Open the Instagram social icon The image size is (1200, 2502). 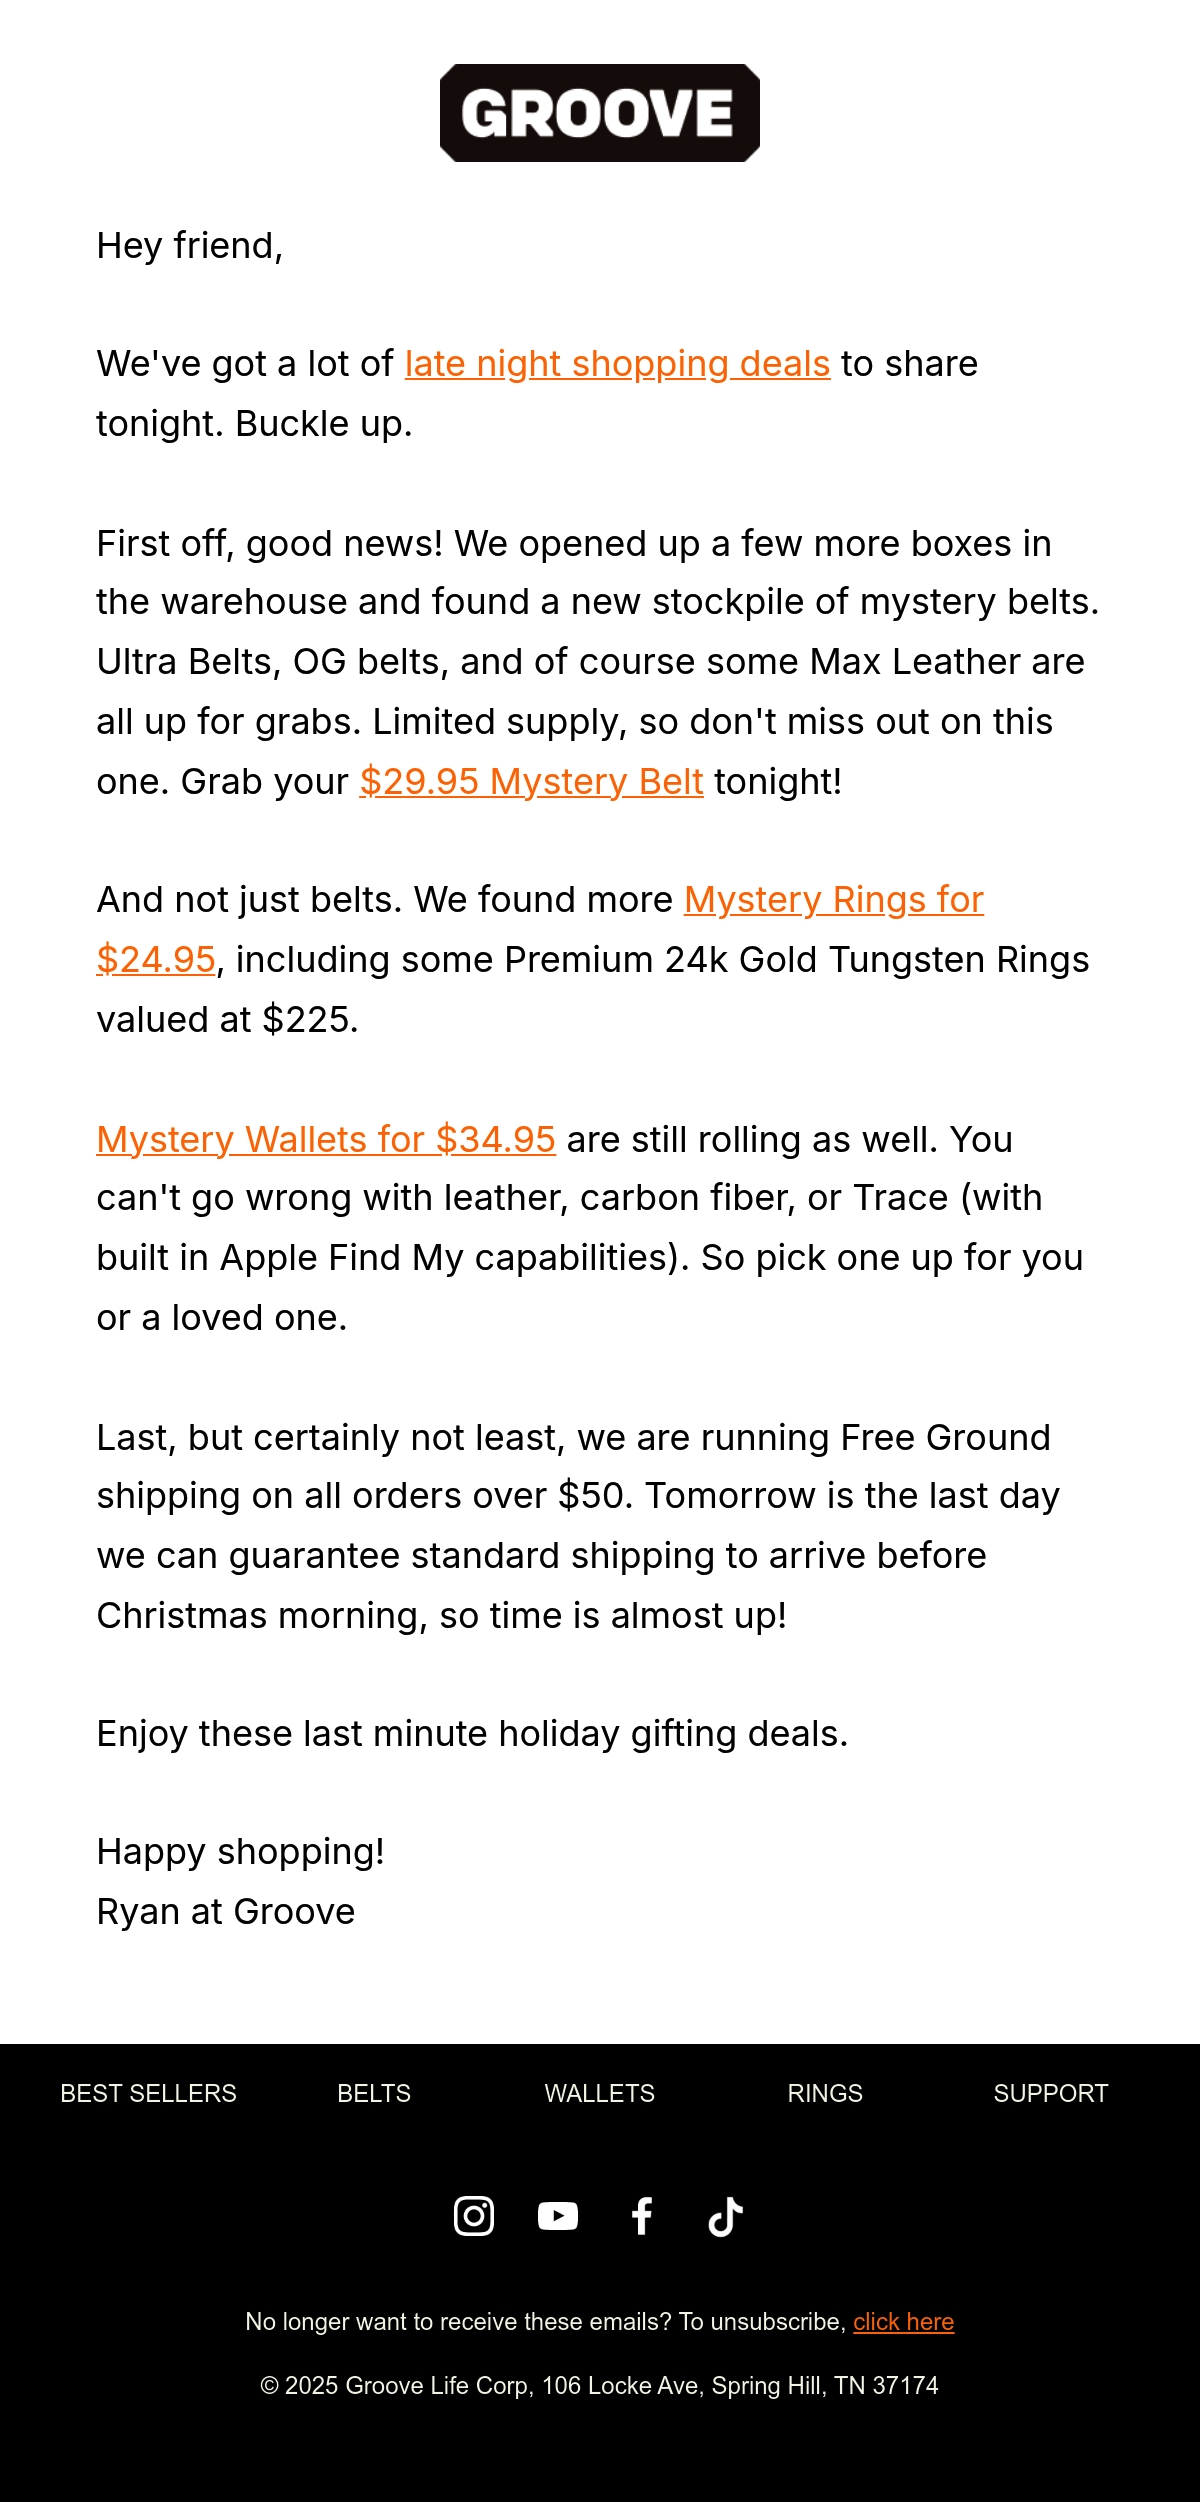474,2216
